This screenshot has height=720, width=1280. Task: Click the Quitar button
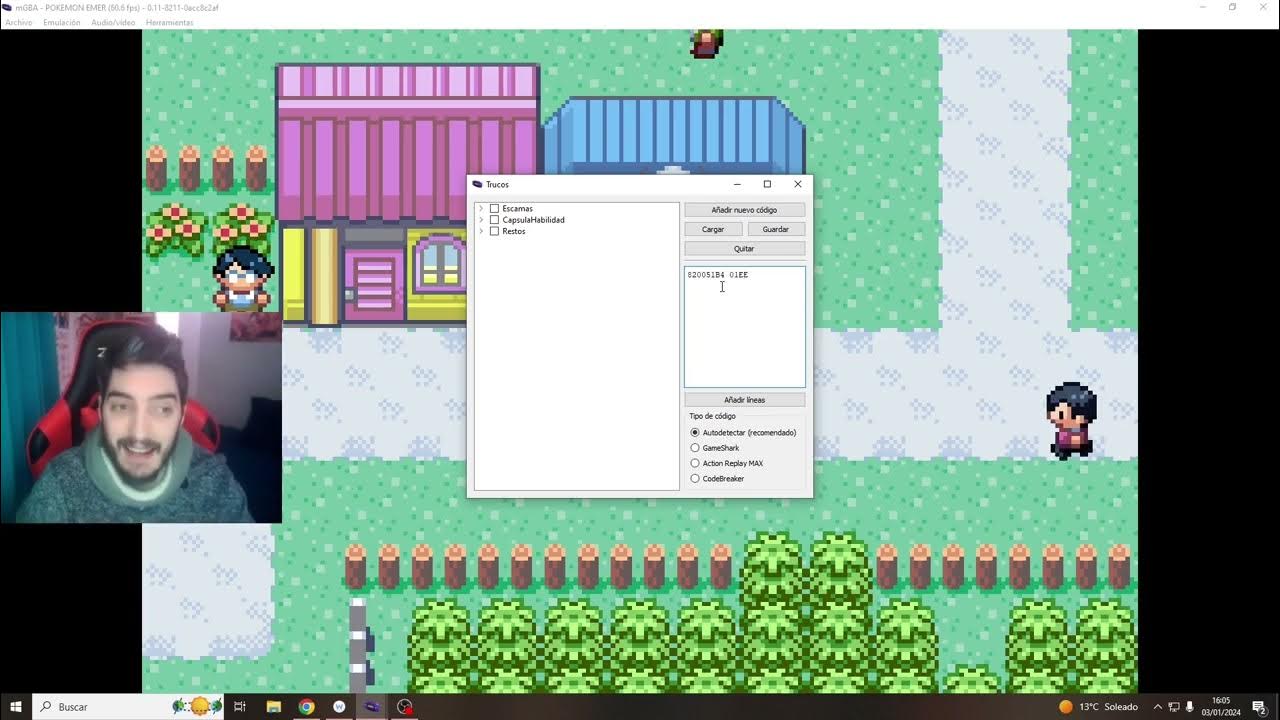pyautogui.click(x=744, y=249)
